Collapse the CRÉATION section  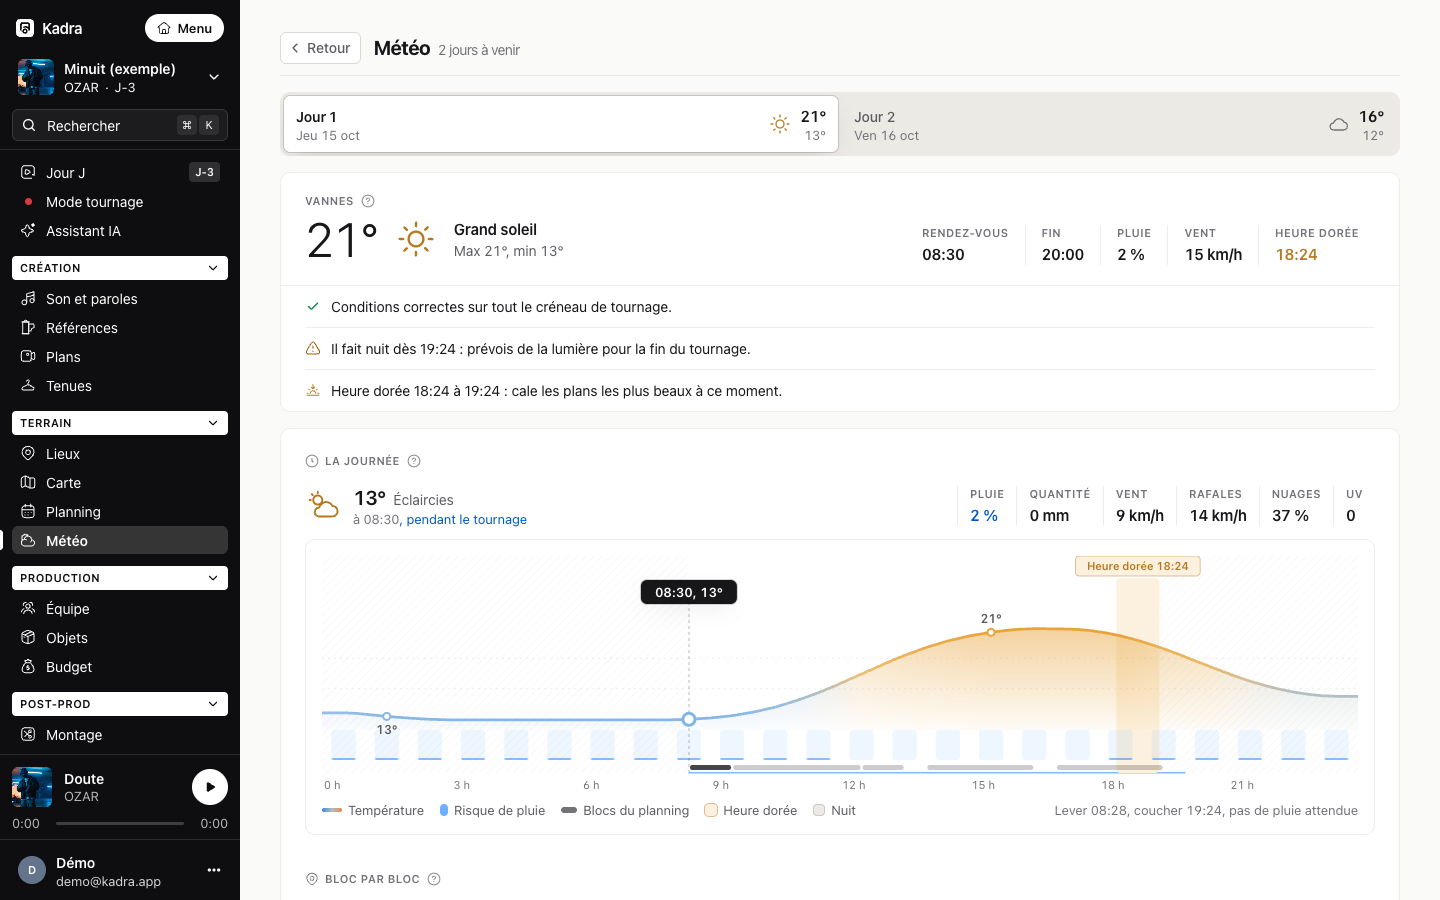tap(120, 268)
